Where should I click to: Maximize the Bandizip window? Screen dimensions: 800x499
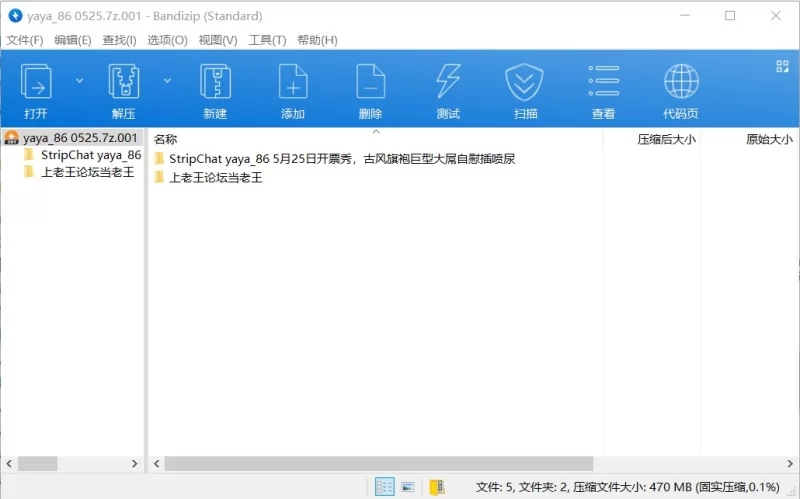(730, 16)
